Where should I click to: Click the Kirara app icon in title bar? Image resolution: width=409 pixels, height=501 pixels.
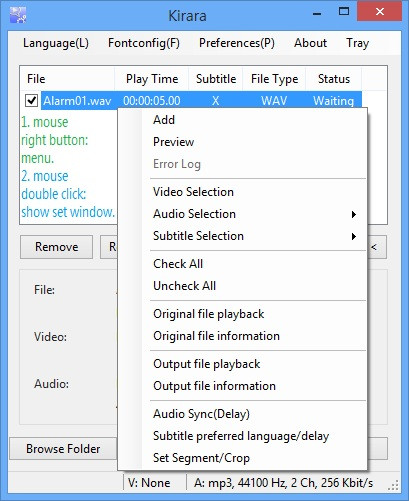[x=18, y=15]
